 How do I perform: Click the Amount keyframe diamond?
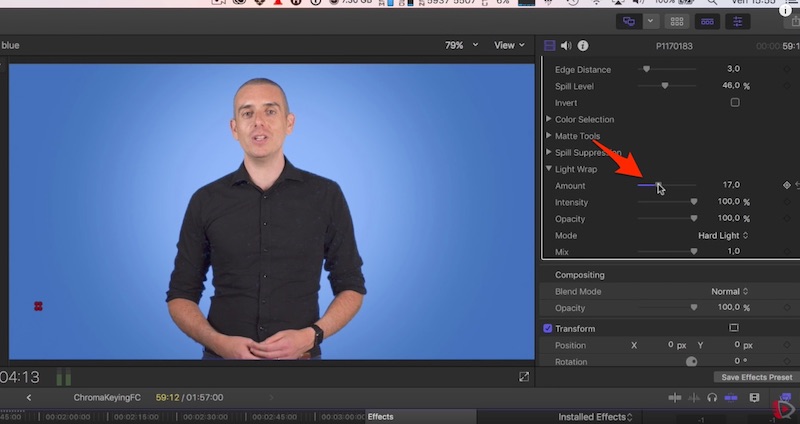pyautogui.click(x=787, y=185)
